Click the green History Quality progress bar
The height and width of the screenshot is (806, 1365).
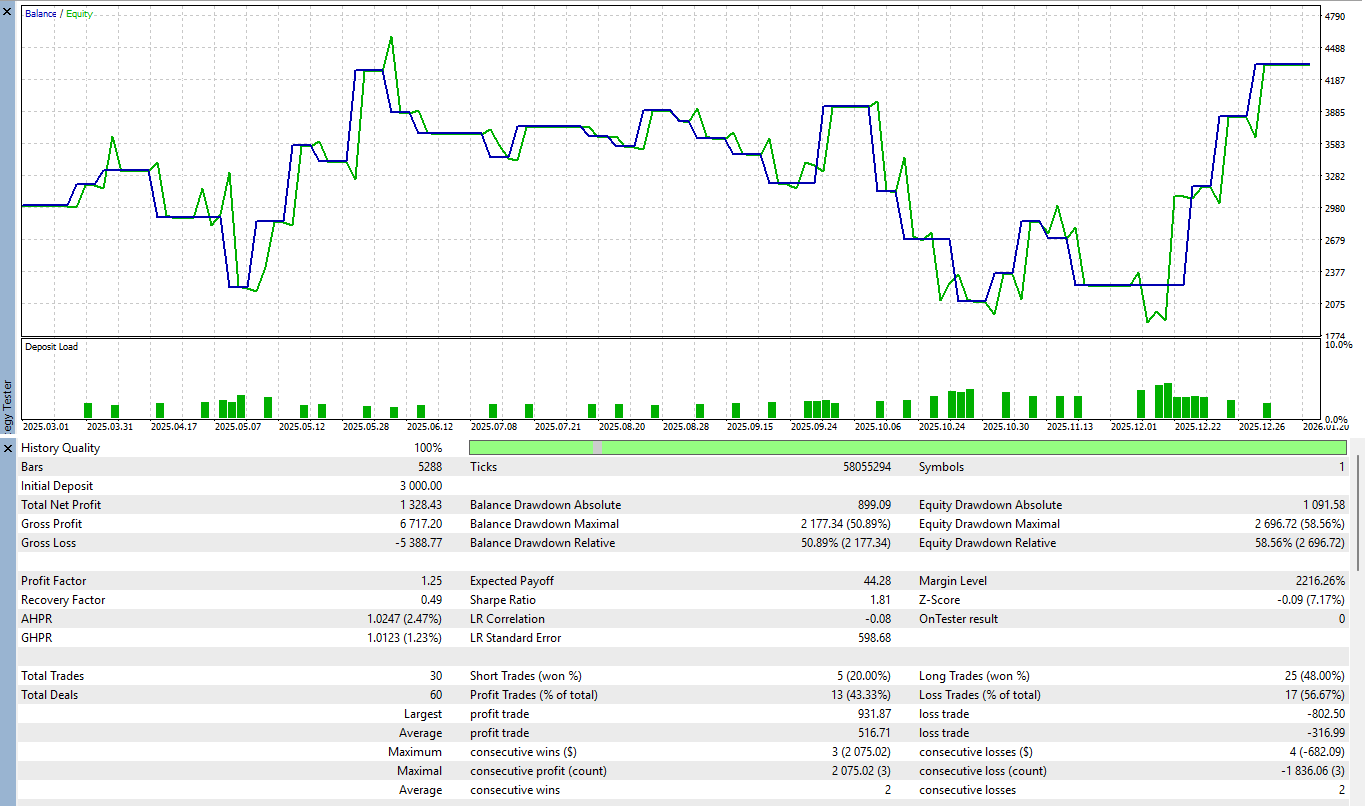click(x=900, y=447)
